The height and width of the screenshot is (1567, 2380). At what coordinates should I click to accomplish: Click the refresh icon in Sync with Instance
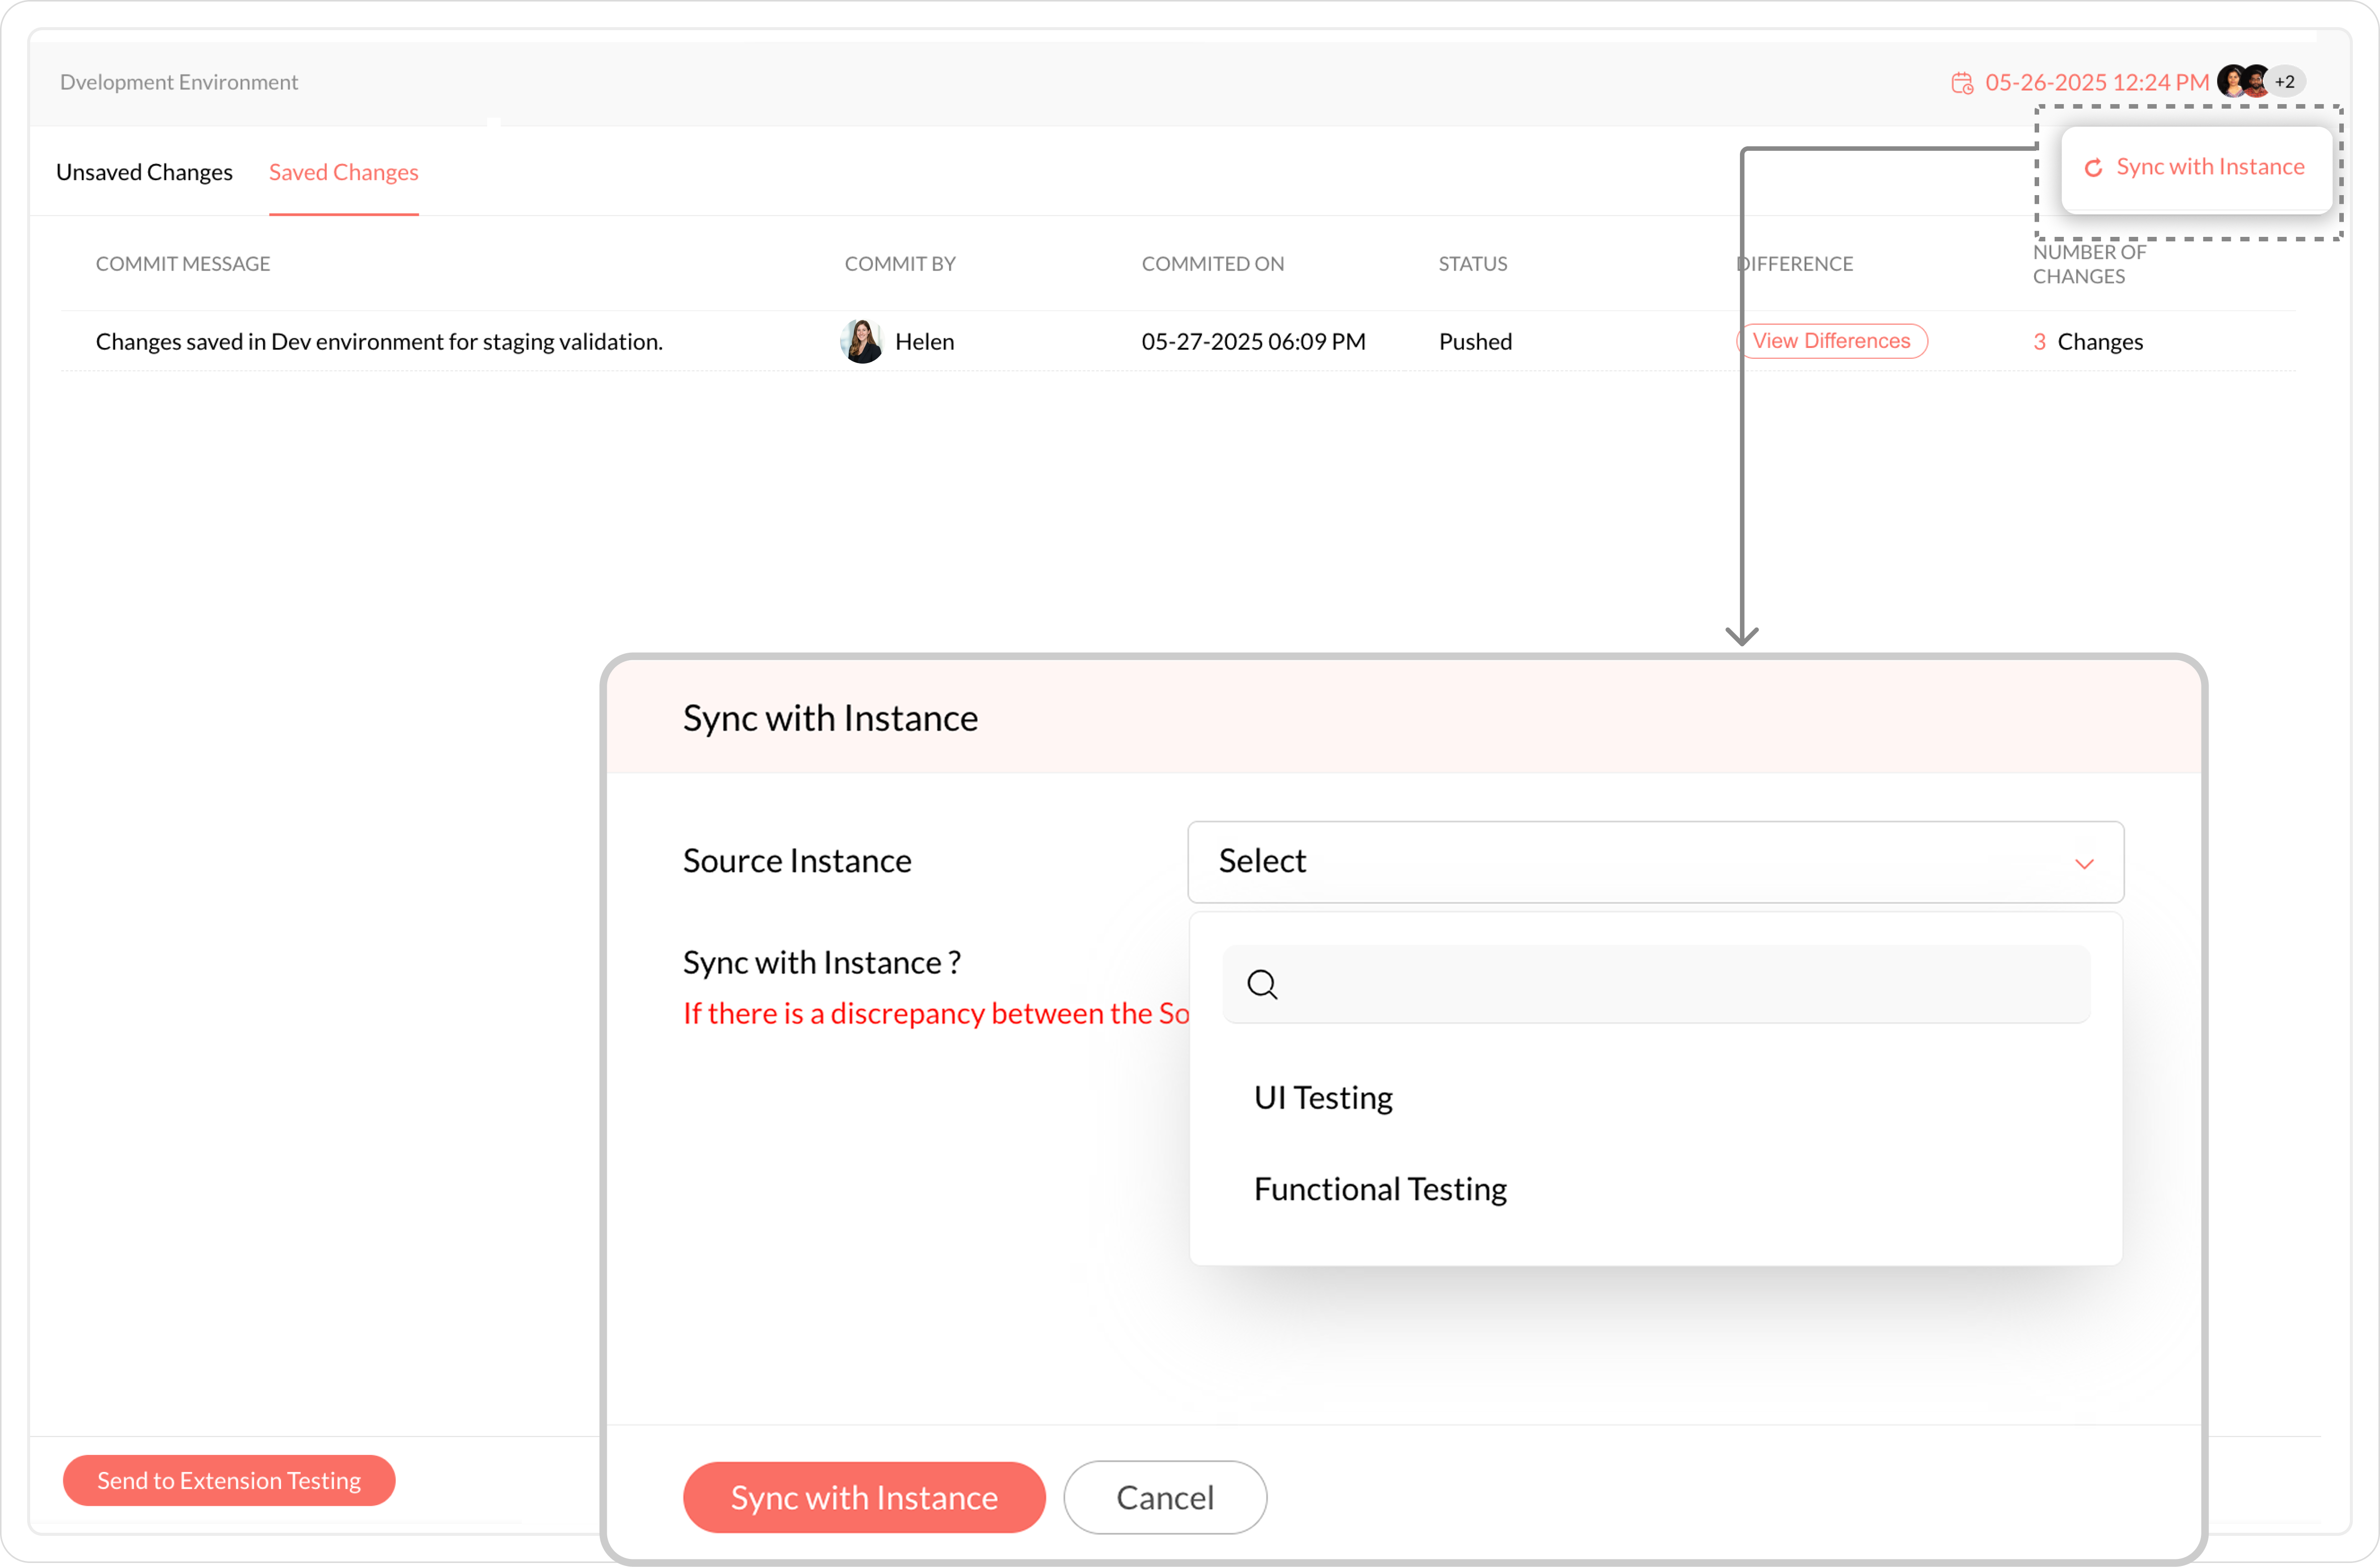pos(2093,168)
